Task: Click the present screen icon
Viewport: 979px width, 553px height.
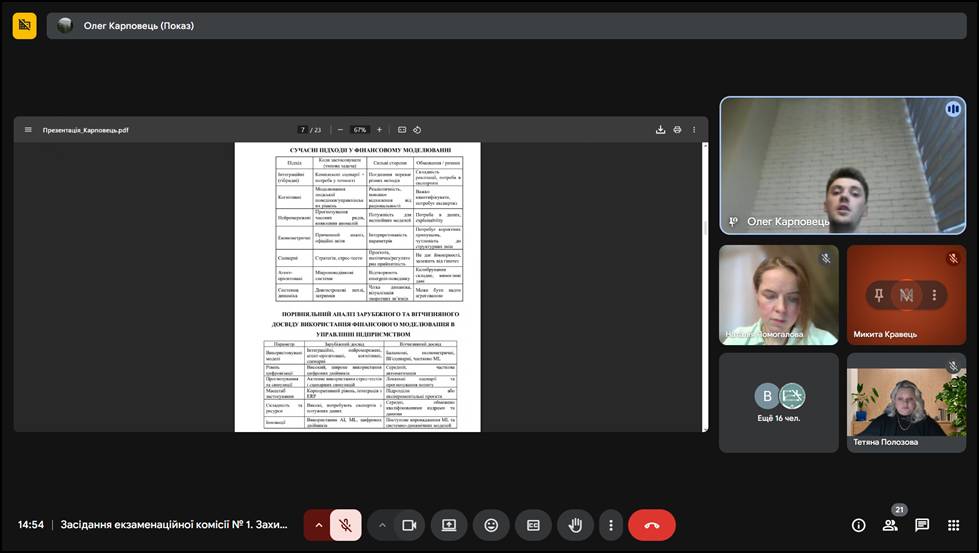Action: click(449, 525)
